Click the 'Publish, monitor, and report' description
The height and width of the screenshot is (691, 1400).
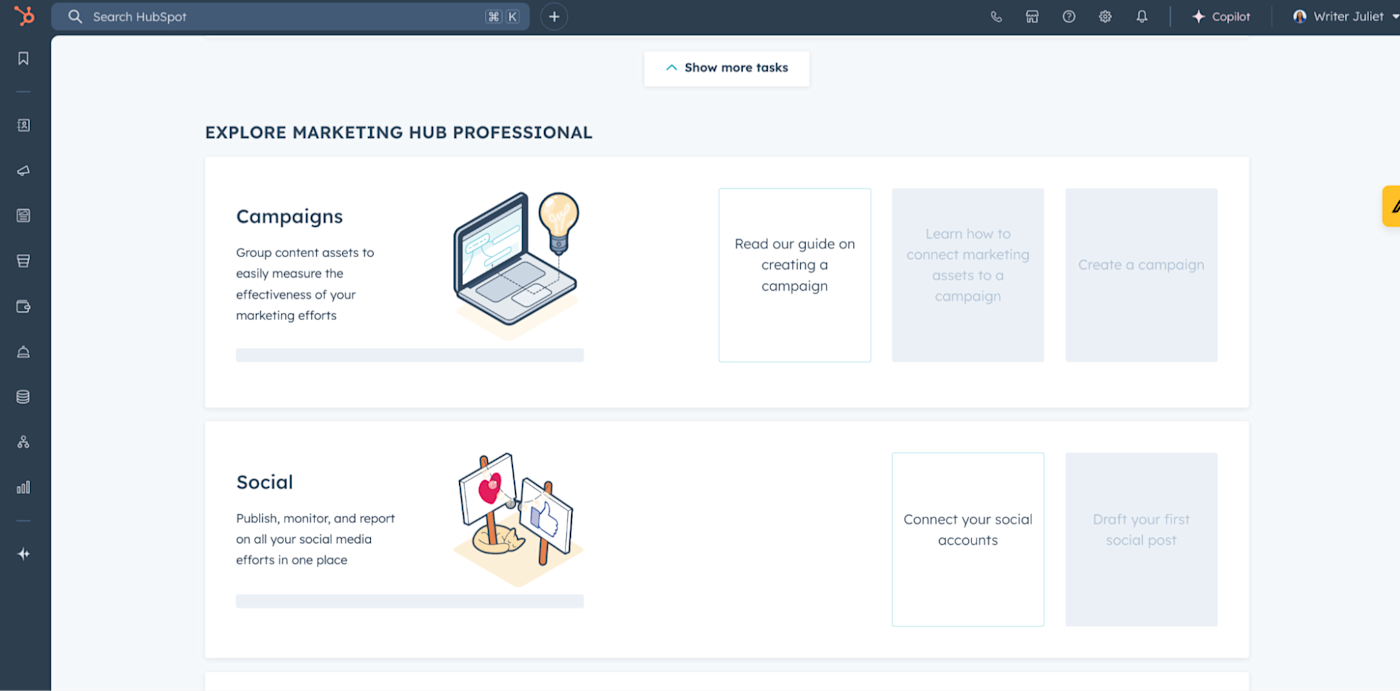[315, 539]
